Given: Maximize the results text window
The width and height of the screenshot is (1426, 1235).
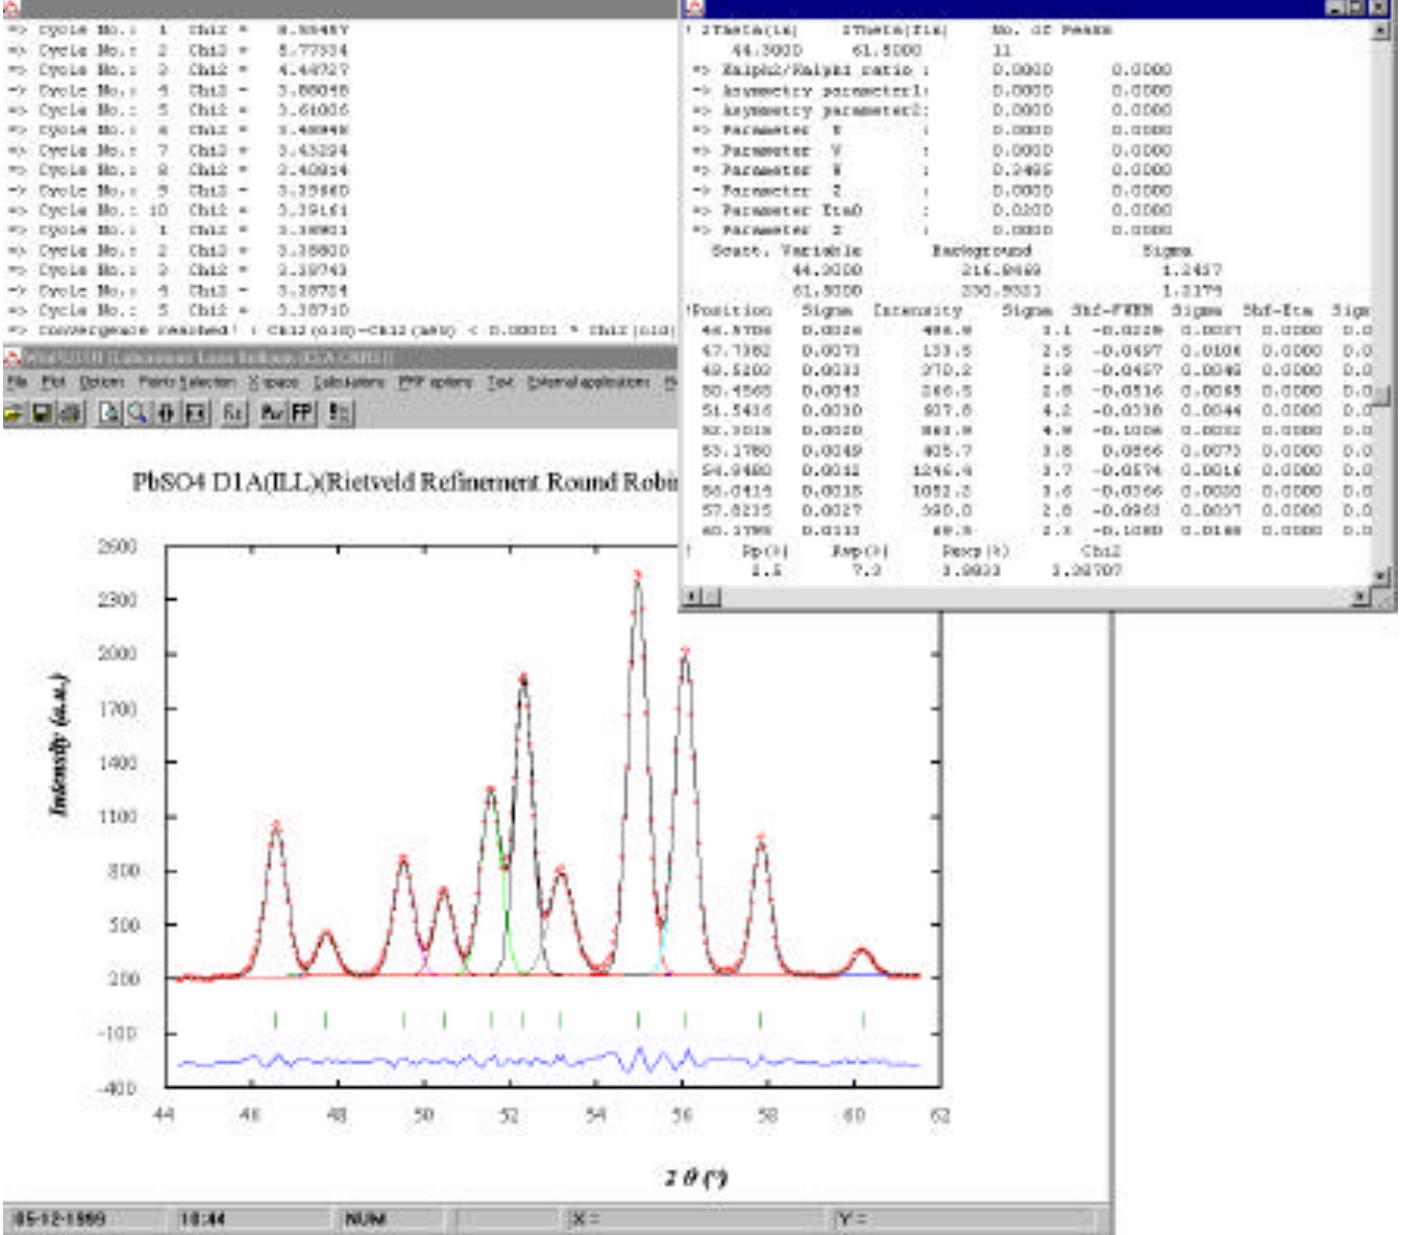Looking at the screenshot, I should click(x=1356, y=8).
